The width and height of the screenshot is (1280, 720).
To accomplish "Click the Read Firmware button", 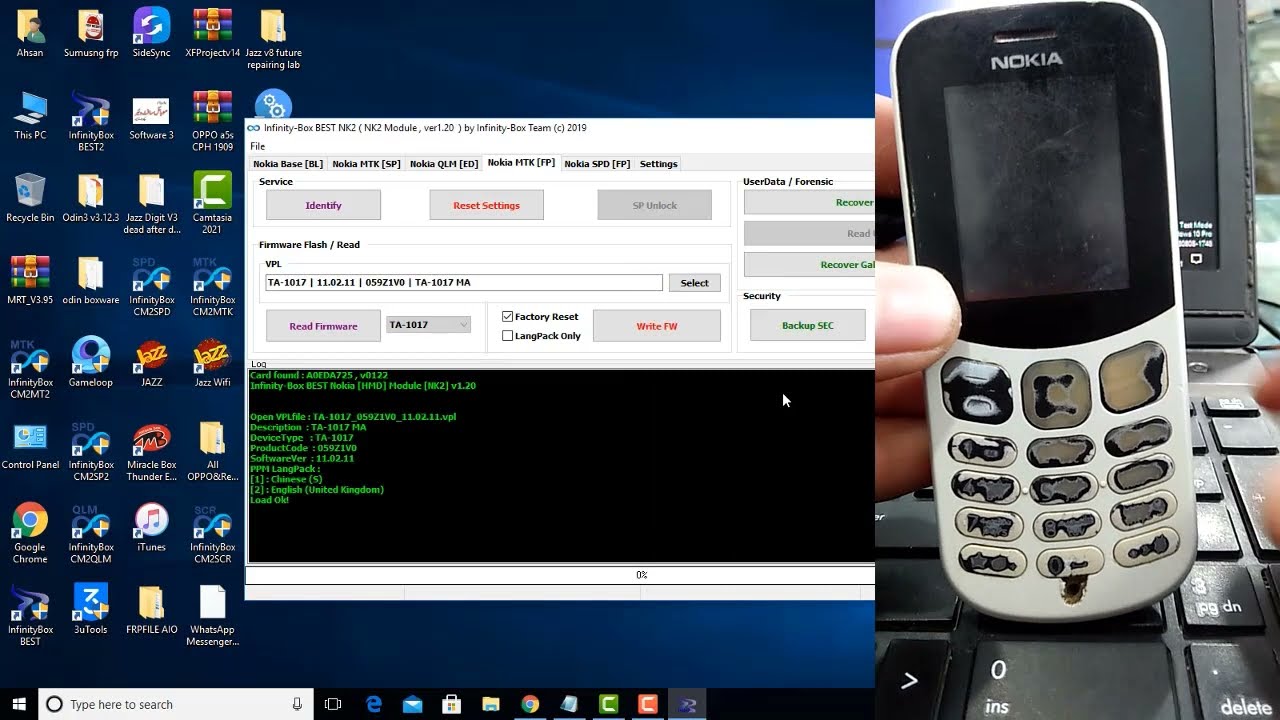I will tap(323, 326).
